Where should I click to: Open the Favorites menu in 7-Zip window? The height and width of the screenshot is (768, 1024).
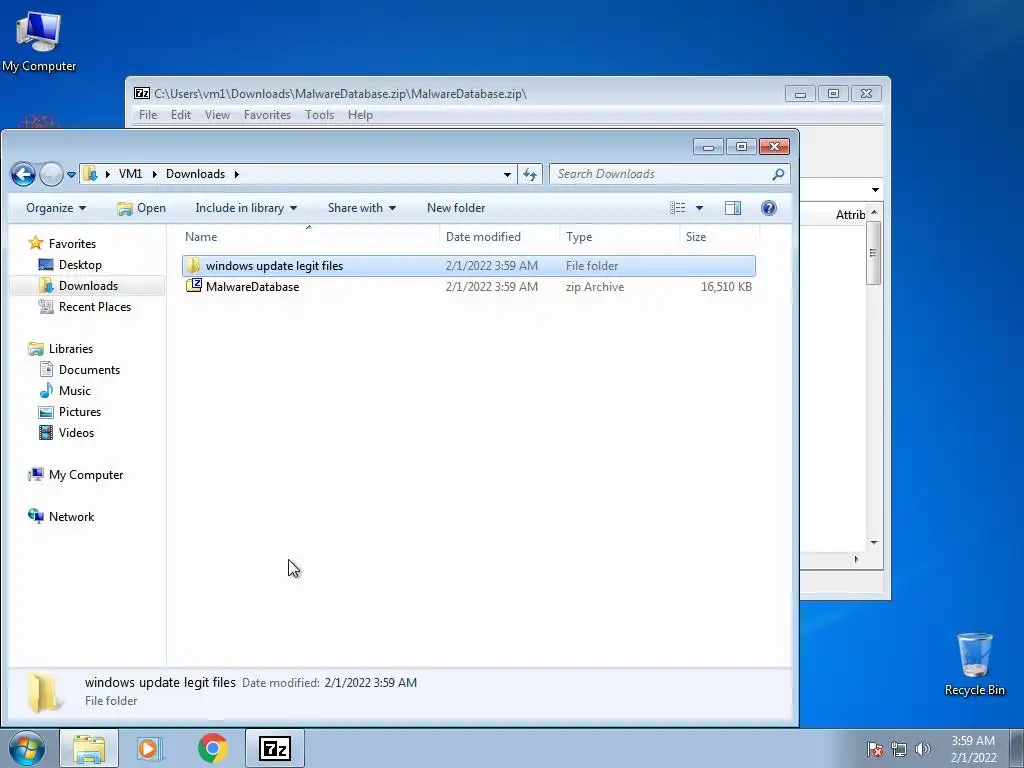pos(267,115)
